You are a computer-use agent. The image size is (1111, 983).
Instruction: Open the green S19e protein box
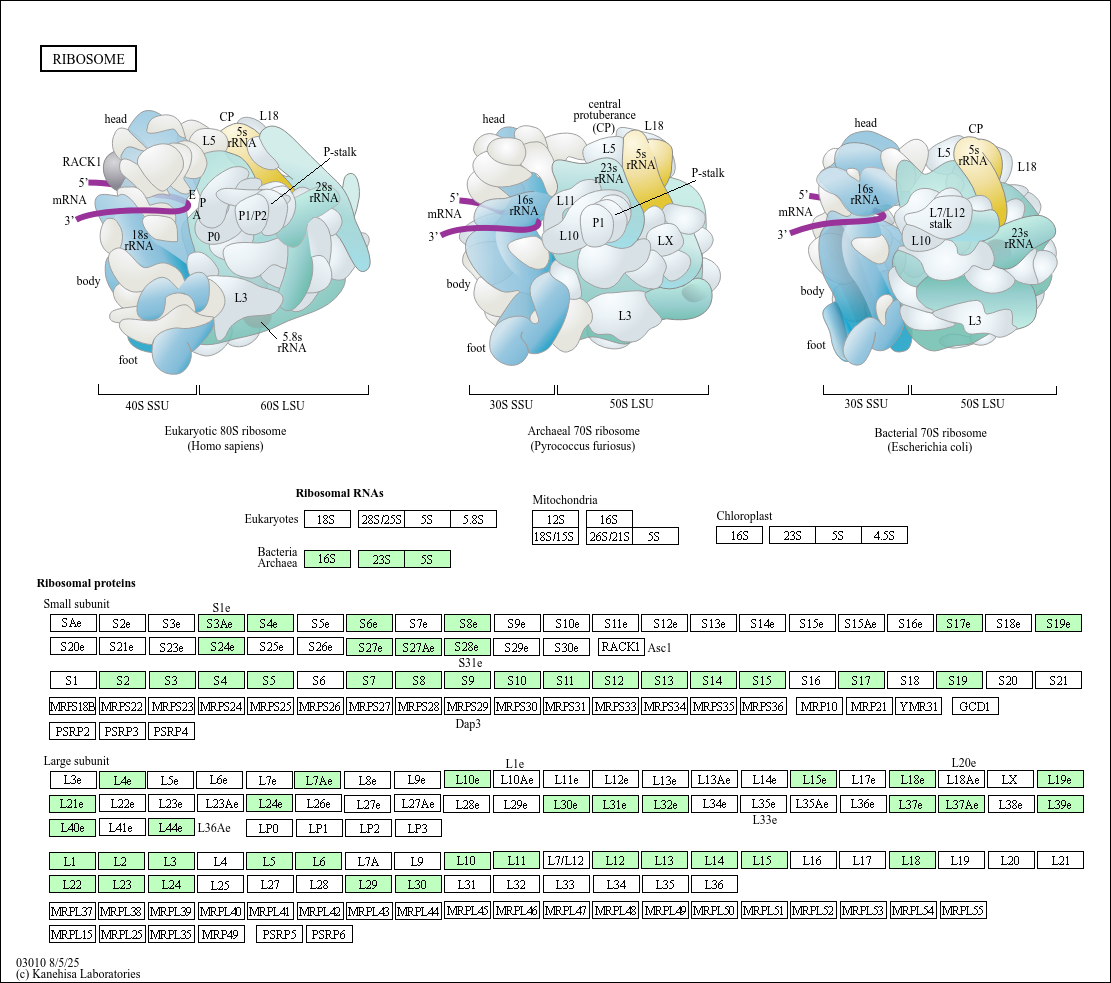[x=1058, y=623]
